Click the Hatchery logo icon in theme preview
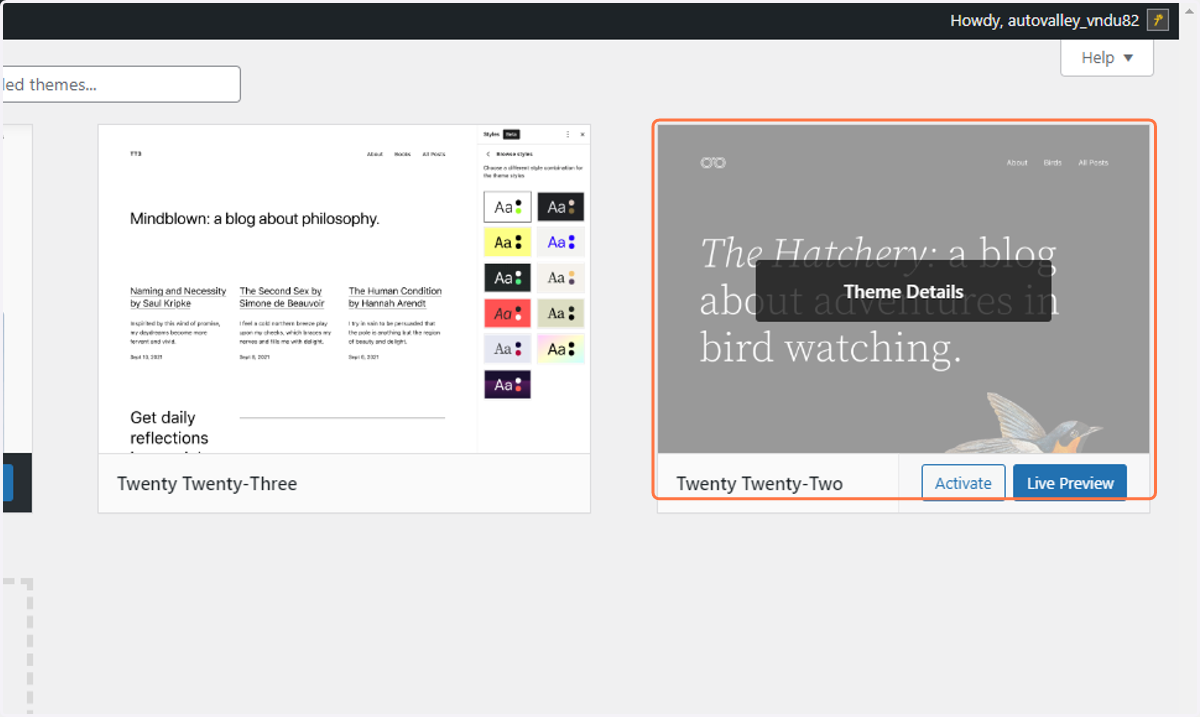 713,162
